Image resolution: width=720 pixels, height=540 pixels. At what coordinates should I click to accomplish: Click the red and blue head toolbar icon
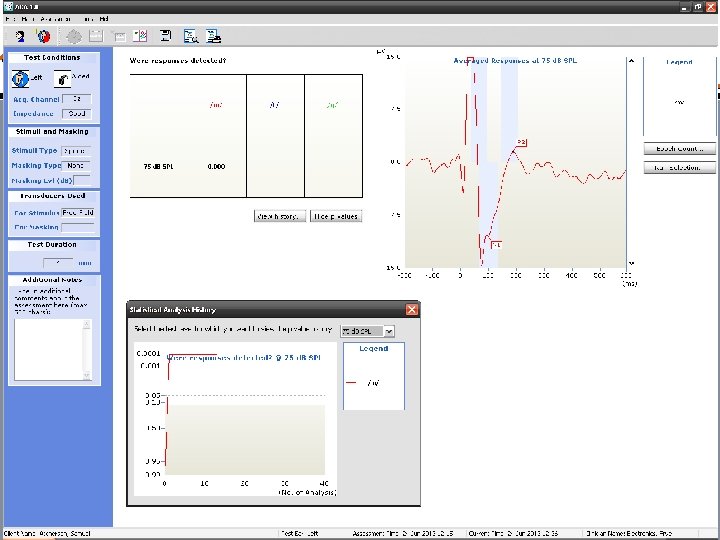(x=44, y=36)
